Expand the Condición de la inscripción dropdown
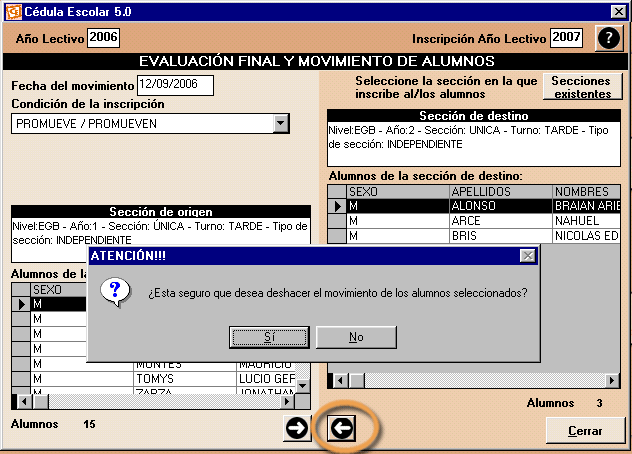The height and width of the screenshot is (454, 632). pos(281,123)
